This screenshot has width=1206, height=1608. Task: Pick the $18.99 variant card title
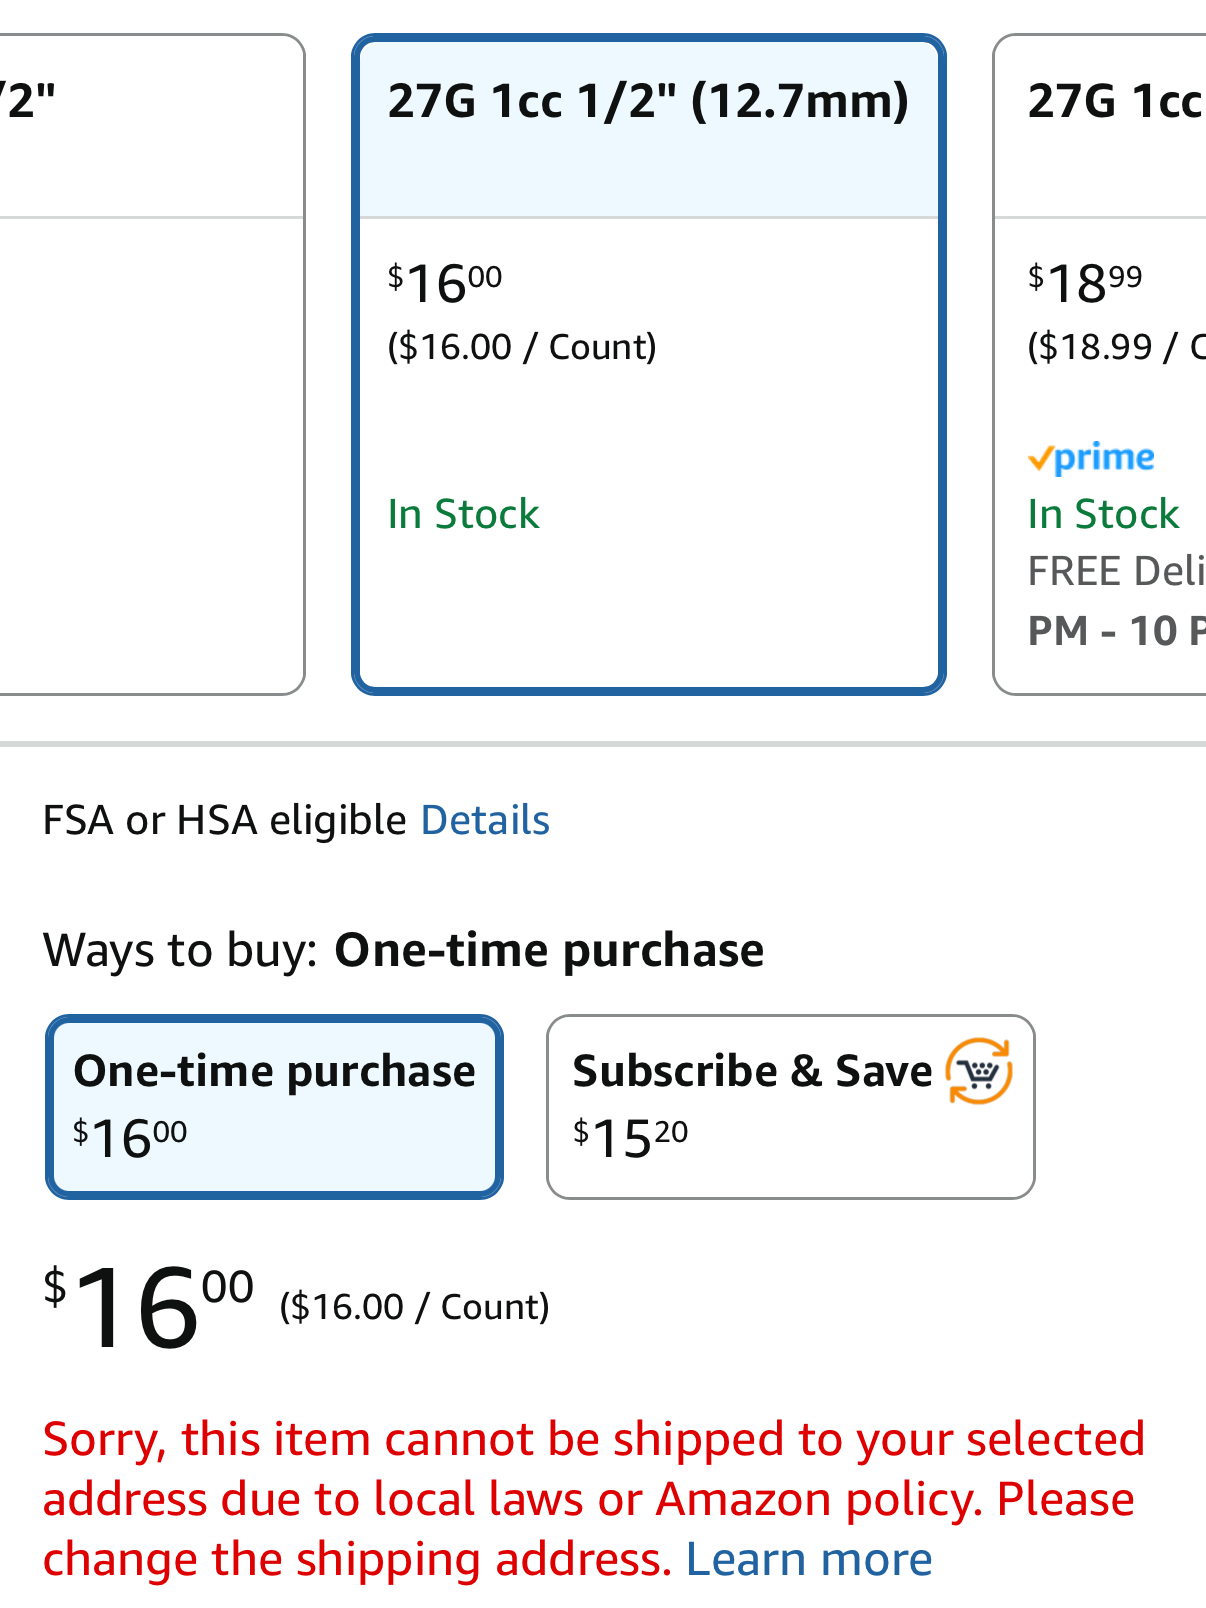pyautogui.click(x=1114, y=102)
